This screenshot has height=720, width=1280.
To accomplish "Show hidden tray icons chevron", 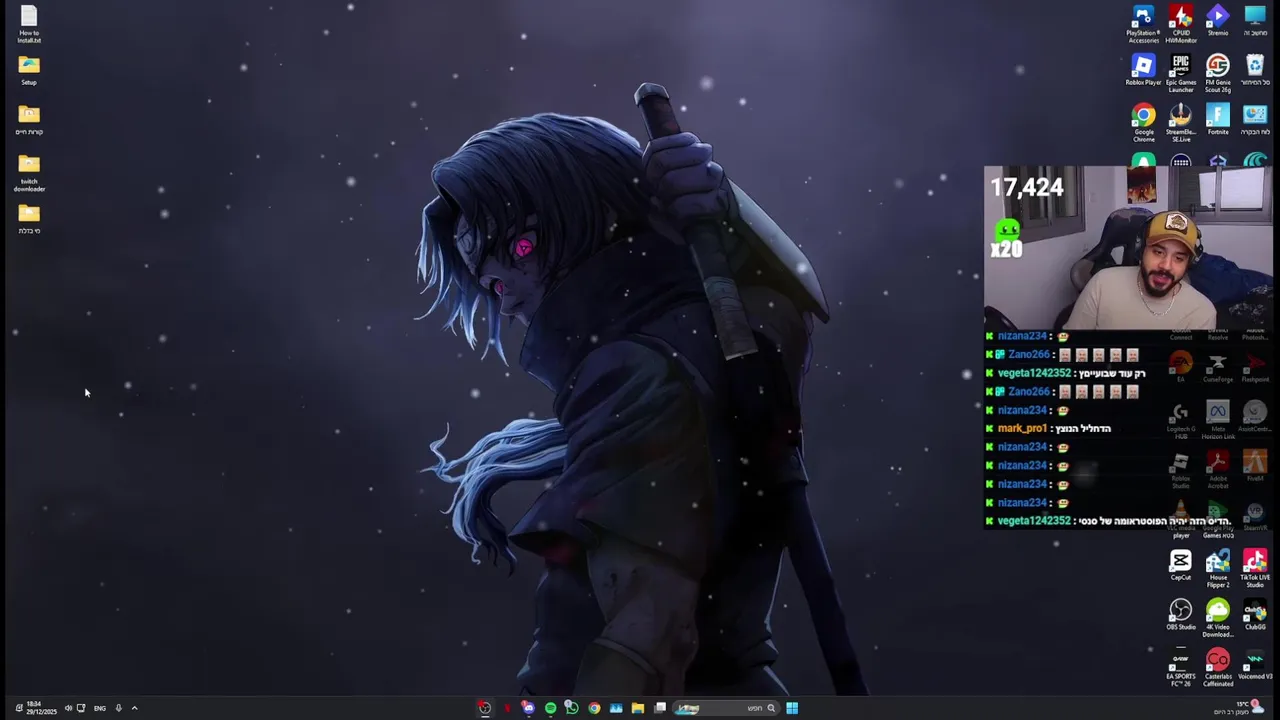I will pos(134,708).
